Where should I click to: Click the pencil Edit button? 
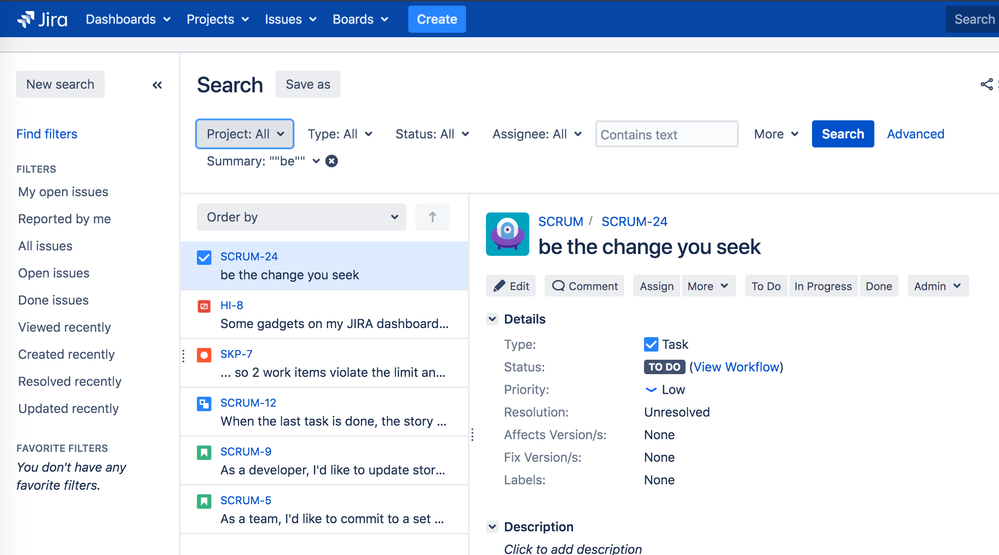point(511,286)
